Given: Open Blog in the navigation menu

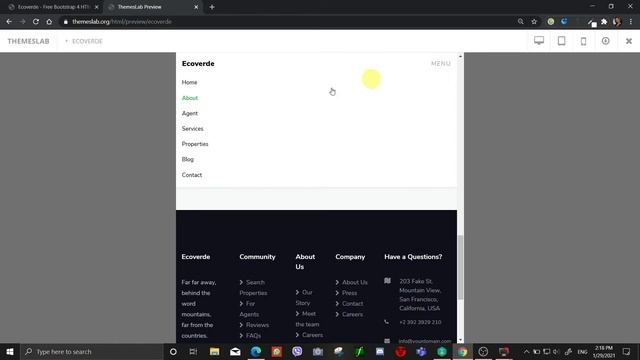Looking at the screenshot, I should tap(188, 160).
